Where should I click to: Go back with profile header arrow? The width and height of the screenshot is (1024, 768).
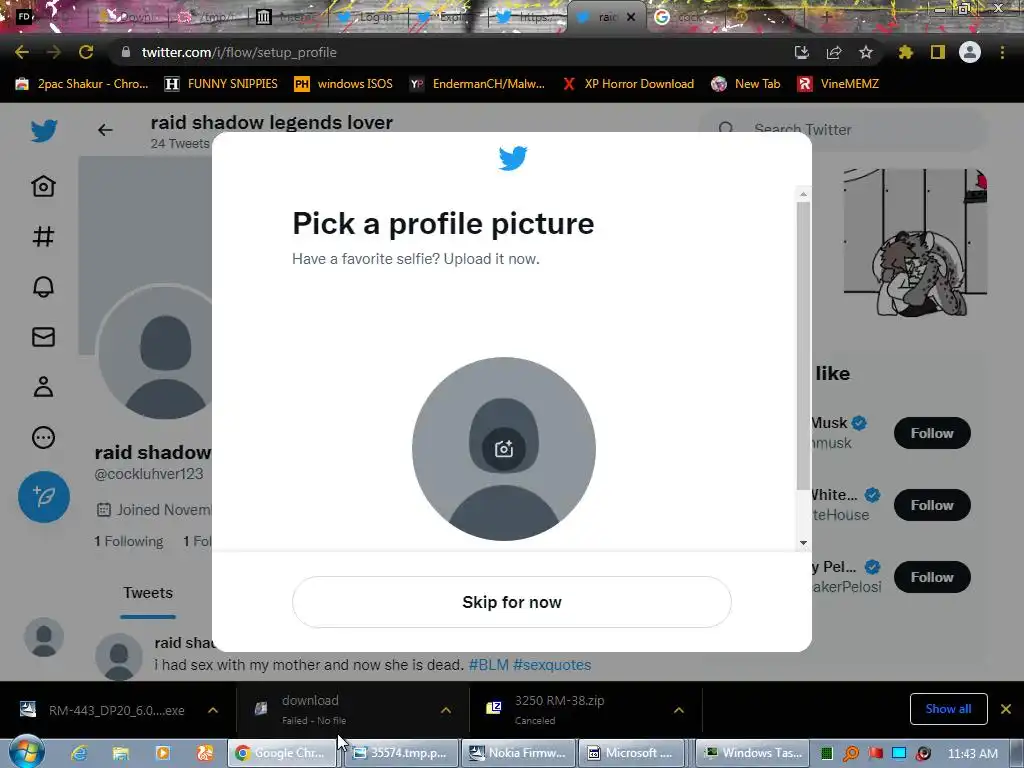coord(105,130)
